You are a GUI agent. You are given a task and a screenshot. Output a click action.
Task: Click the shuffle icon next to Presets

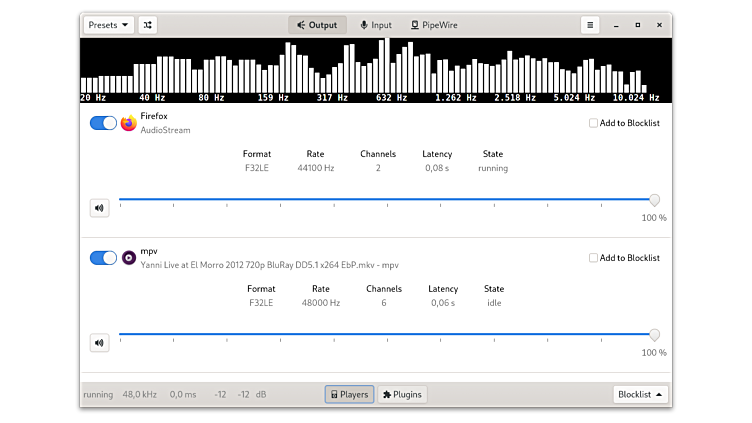tap(148, 25)
